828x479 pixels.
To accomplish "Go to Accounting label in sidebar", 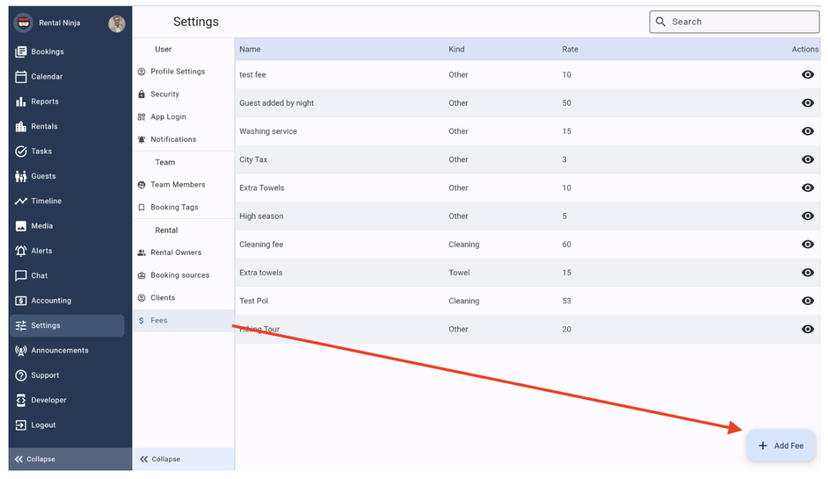I will pos(51,300).
